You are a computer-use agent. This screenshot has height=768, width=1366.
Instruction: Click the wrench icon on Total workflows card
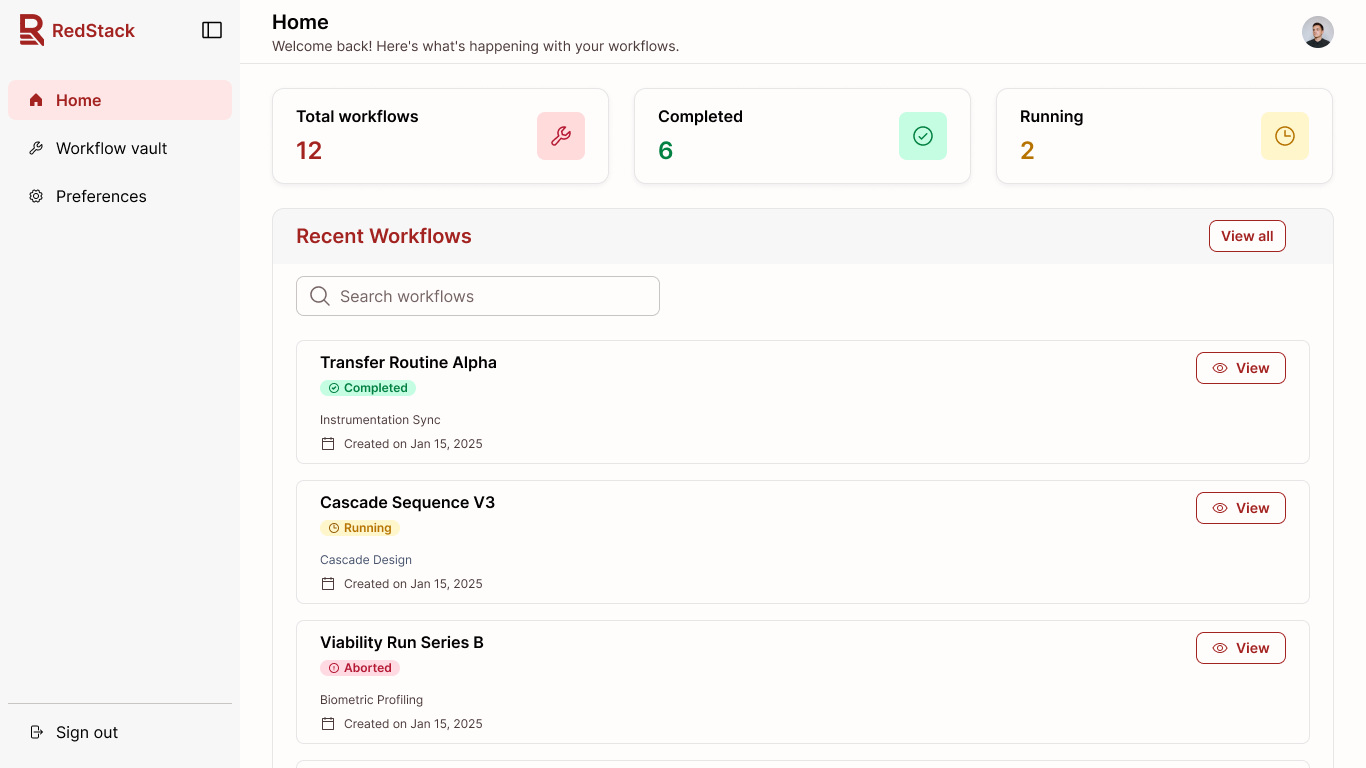(561, 136)
